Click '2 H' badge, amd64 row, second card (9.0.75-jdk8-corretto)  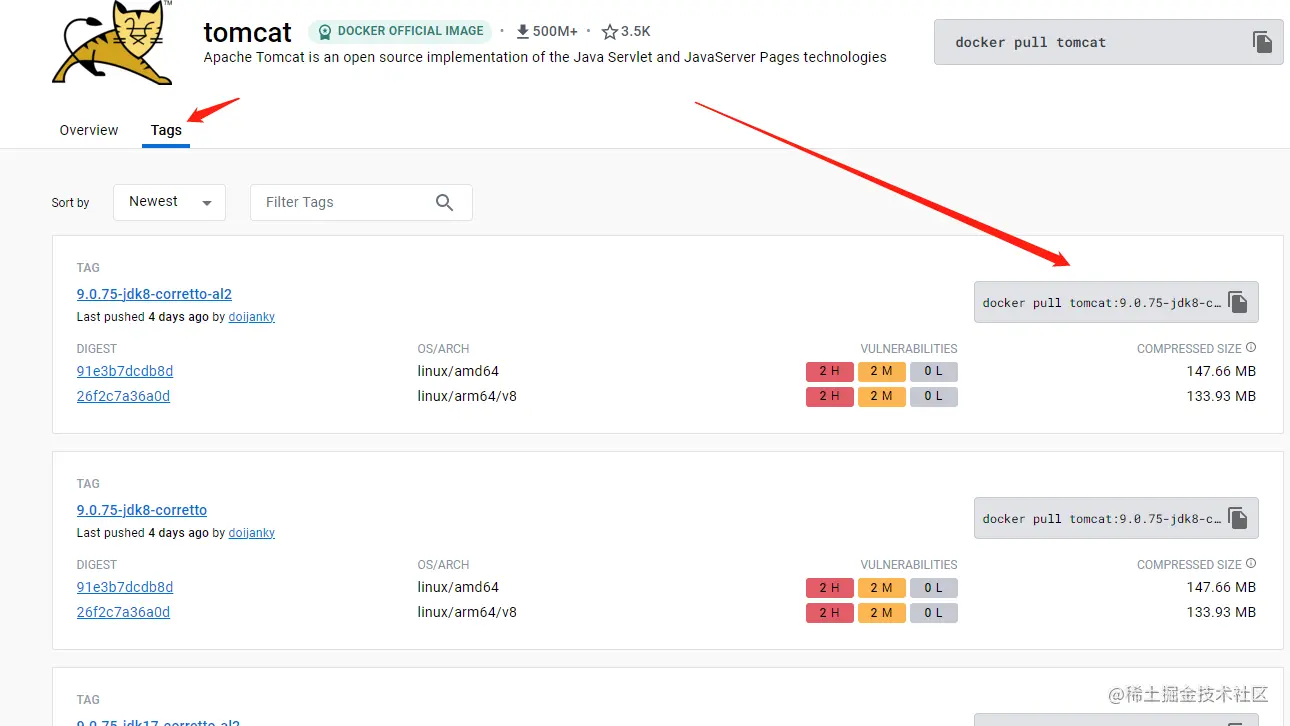pyautogui.click(x=830, y=587)
